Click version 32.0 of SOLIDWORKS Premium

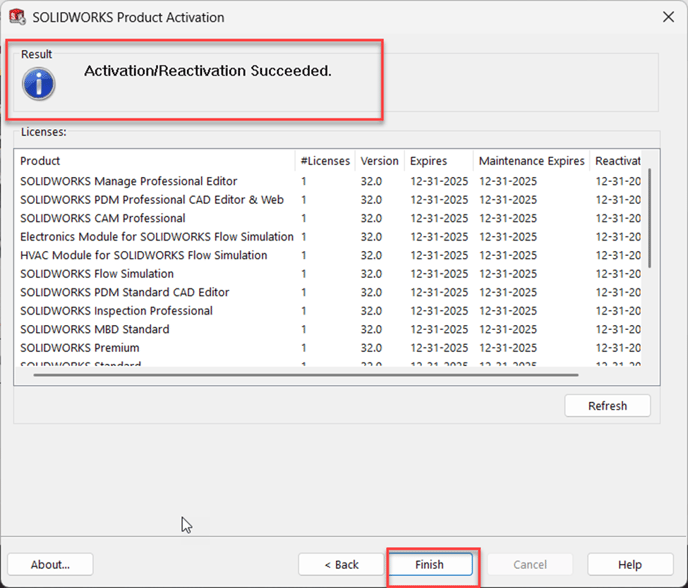[371, 348]
